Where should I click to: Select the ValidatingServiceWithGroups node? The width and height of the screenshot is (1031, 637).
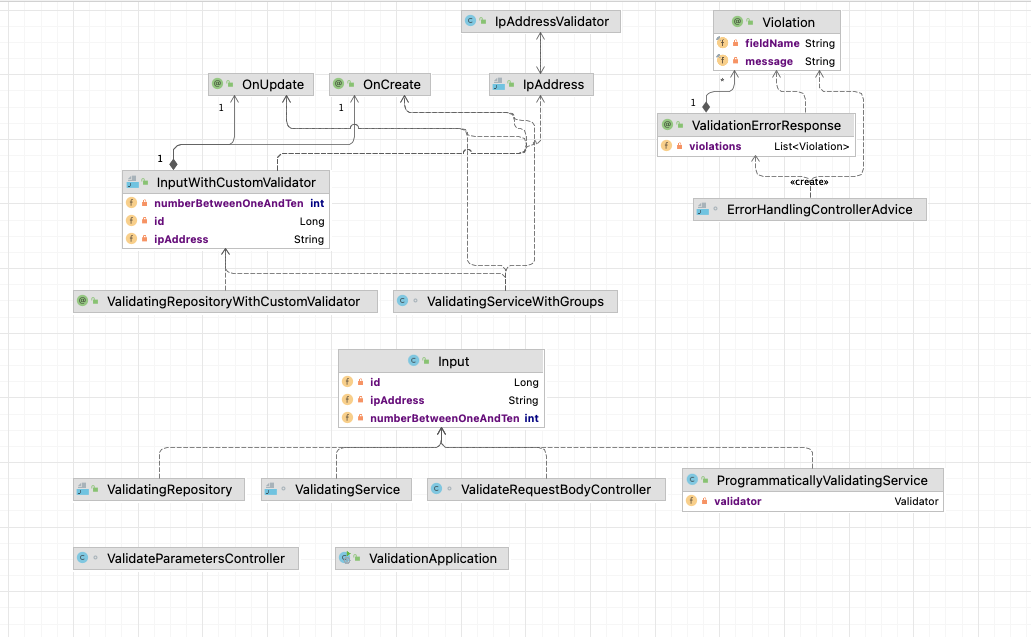click(x=505, y=300)
